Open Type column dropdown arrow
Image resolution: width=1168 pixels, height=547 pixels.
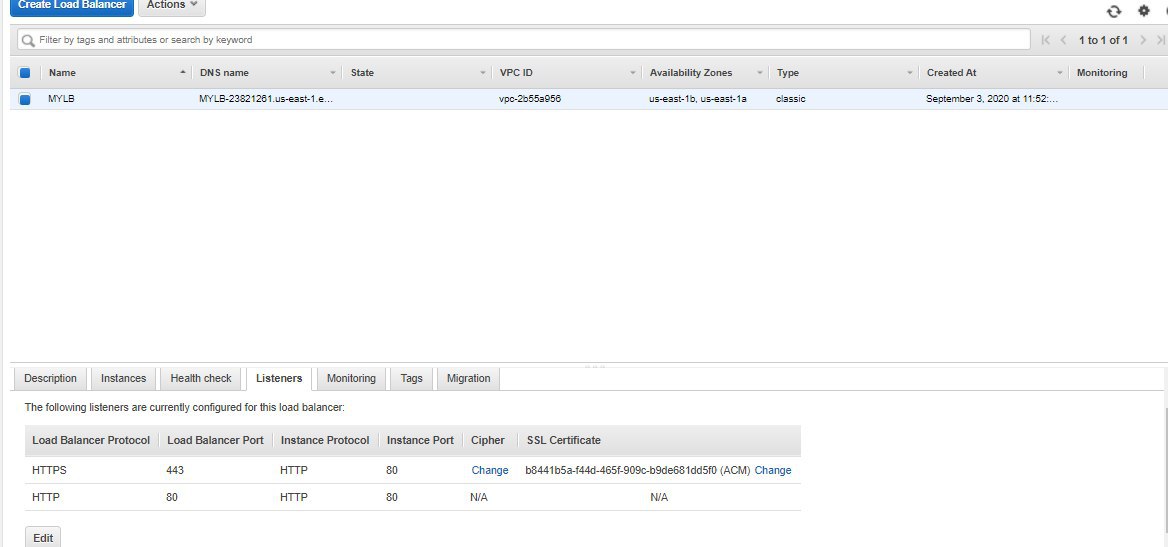click(x=910, y=73)
